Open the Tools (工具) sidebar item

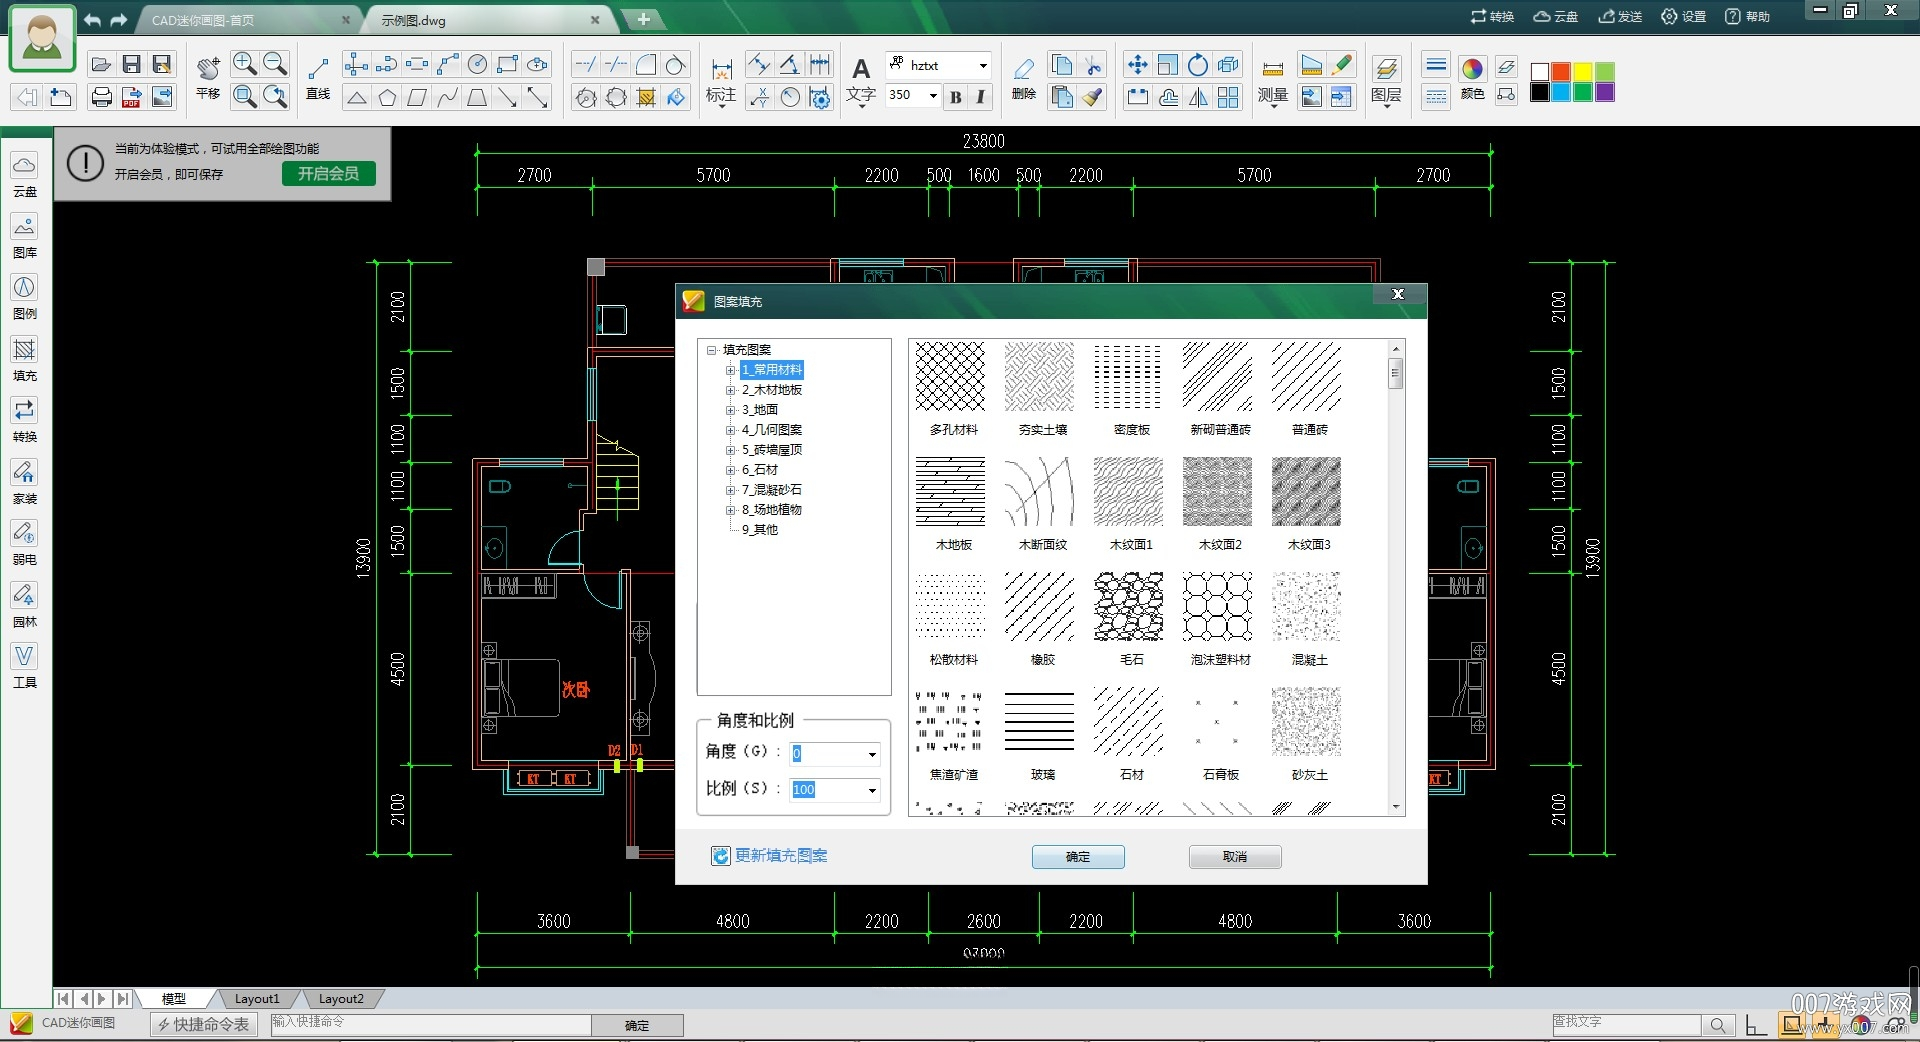tap(25, 667)
